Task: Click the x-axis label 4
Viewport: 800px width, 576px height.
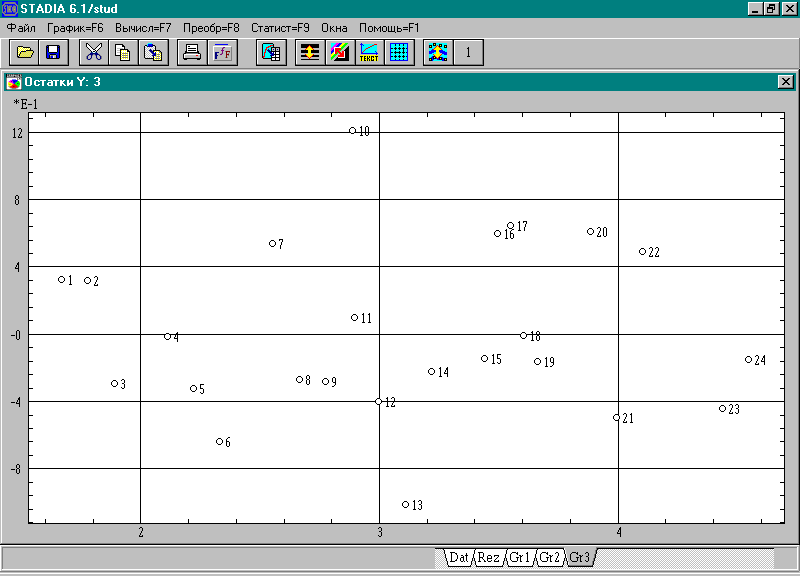Action: (x=619, y=533)
